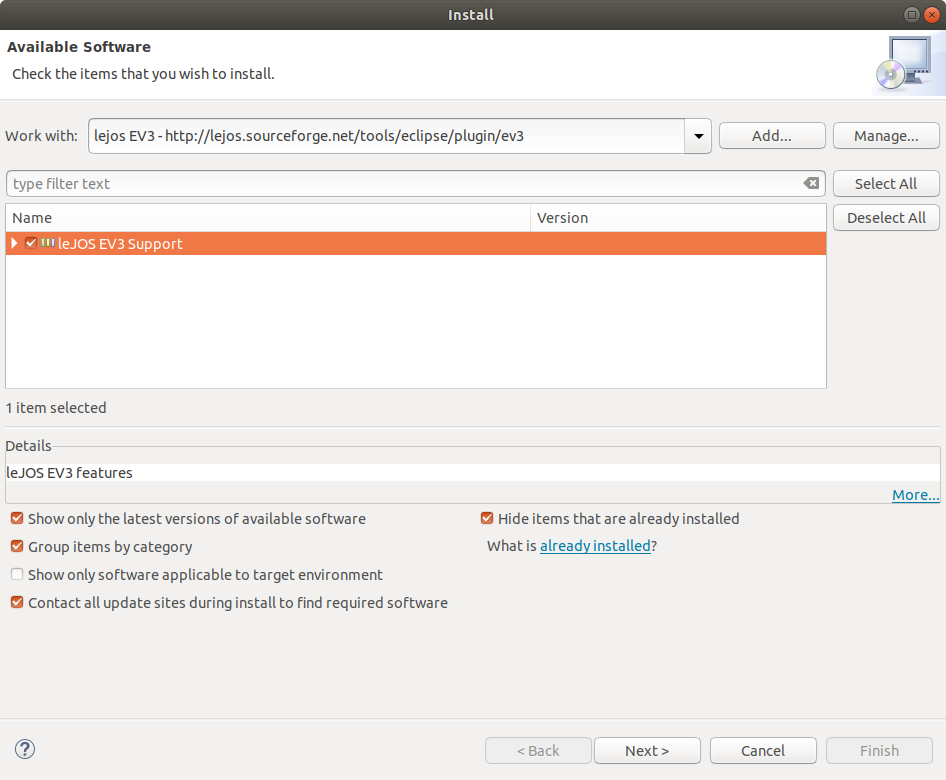Image resolution: width=946 pixels, height=780 pixels.
Task: Follow the already installed link
Action: (595, 545)
